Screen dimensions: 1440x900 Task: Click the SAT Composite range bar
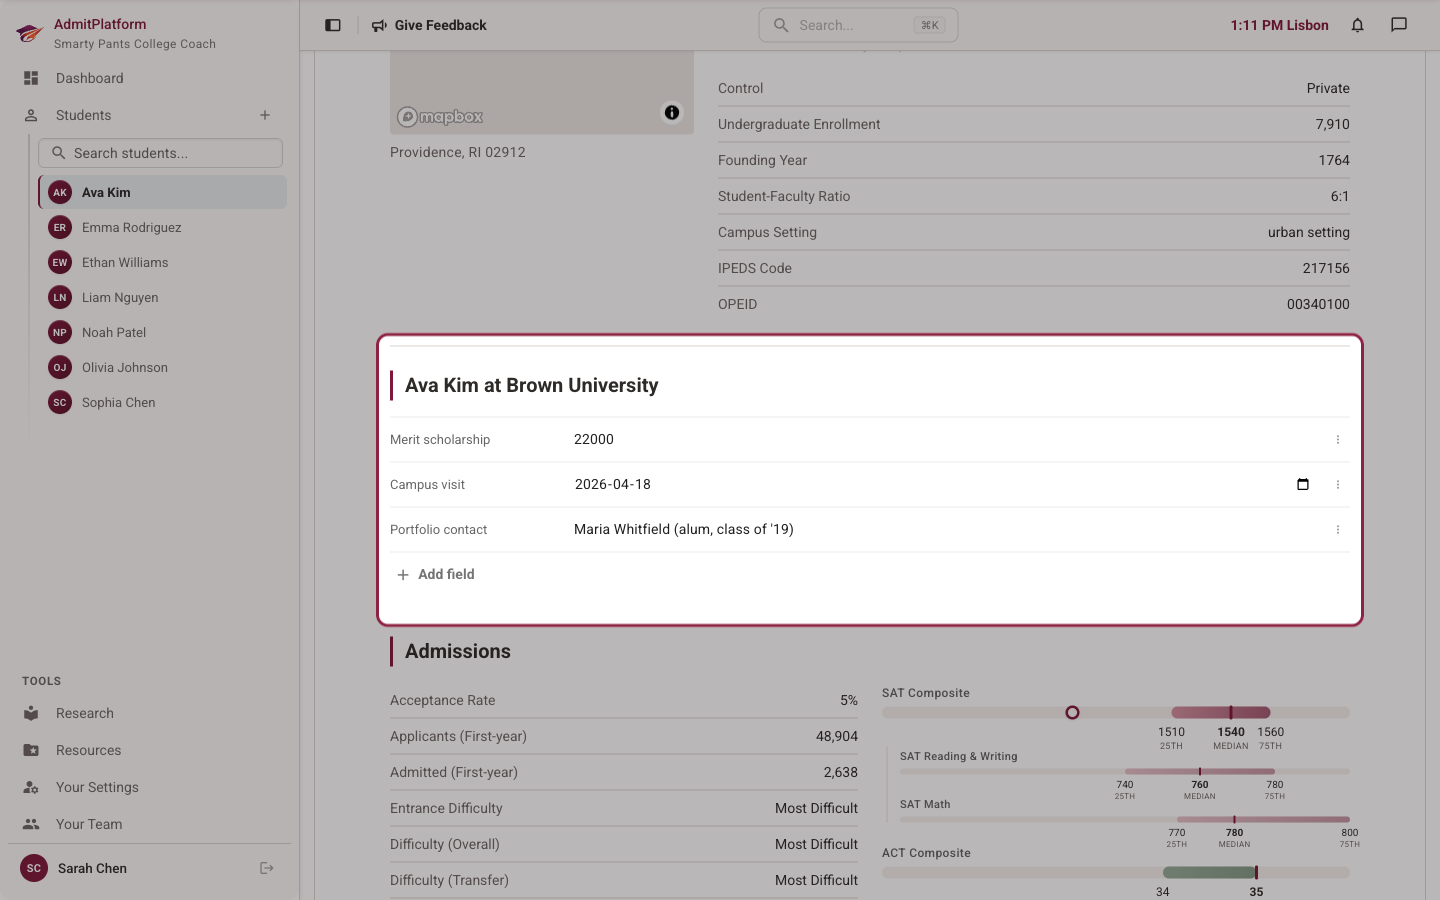[x=1221, y=713]
